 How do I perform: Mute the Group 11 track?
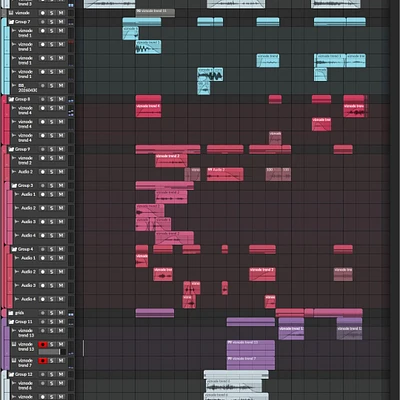(x=61, y=322)
